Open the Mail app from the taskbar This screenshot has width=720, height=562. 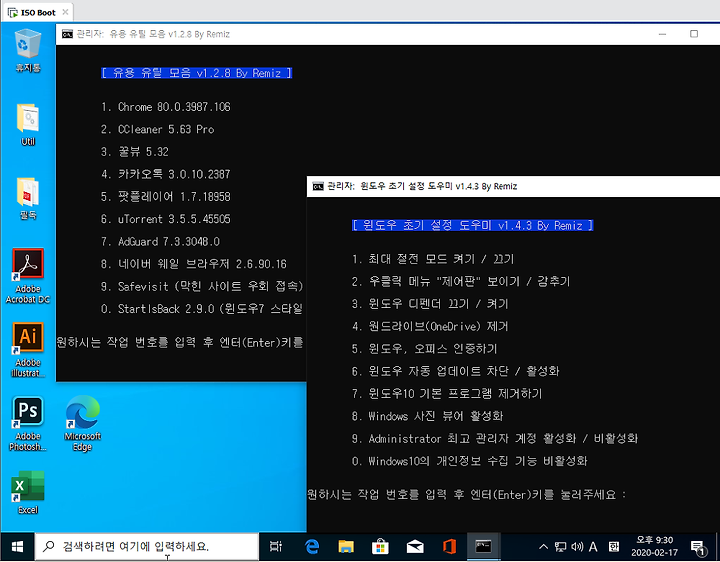coord(415,546)
